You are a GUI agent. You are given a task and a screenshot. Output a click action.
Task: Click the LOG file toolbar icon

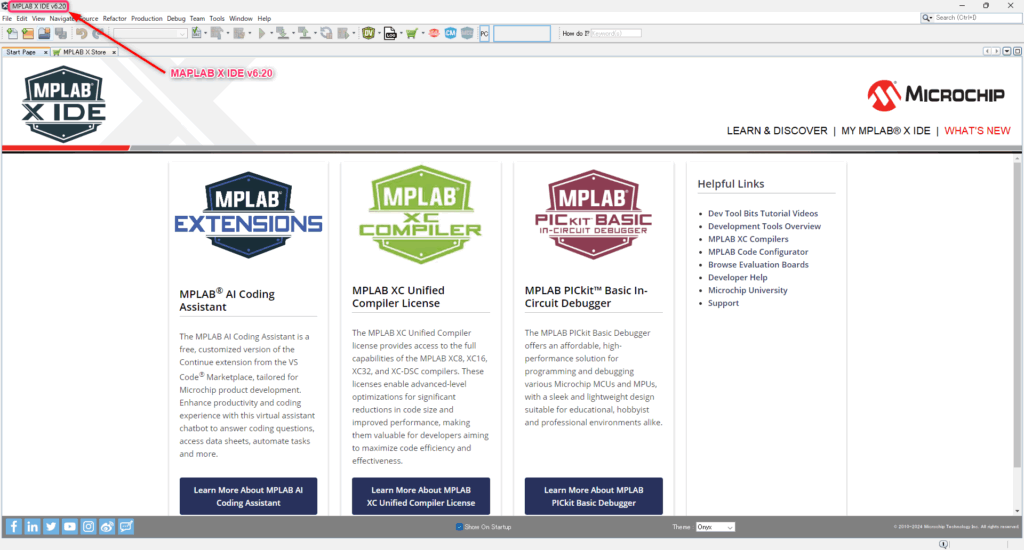click(390, 33)
